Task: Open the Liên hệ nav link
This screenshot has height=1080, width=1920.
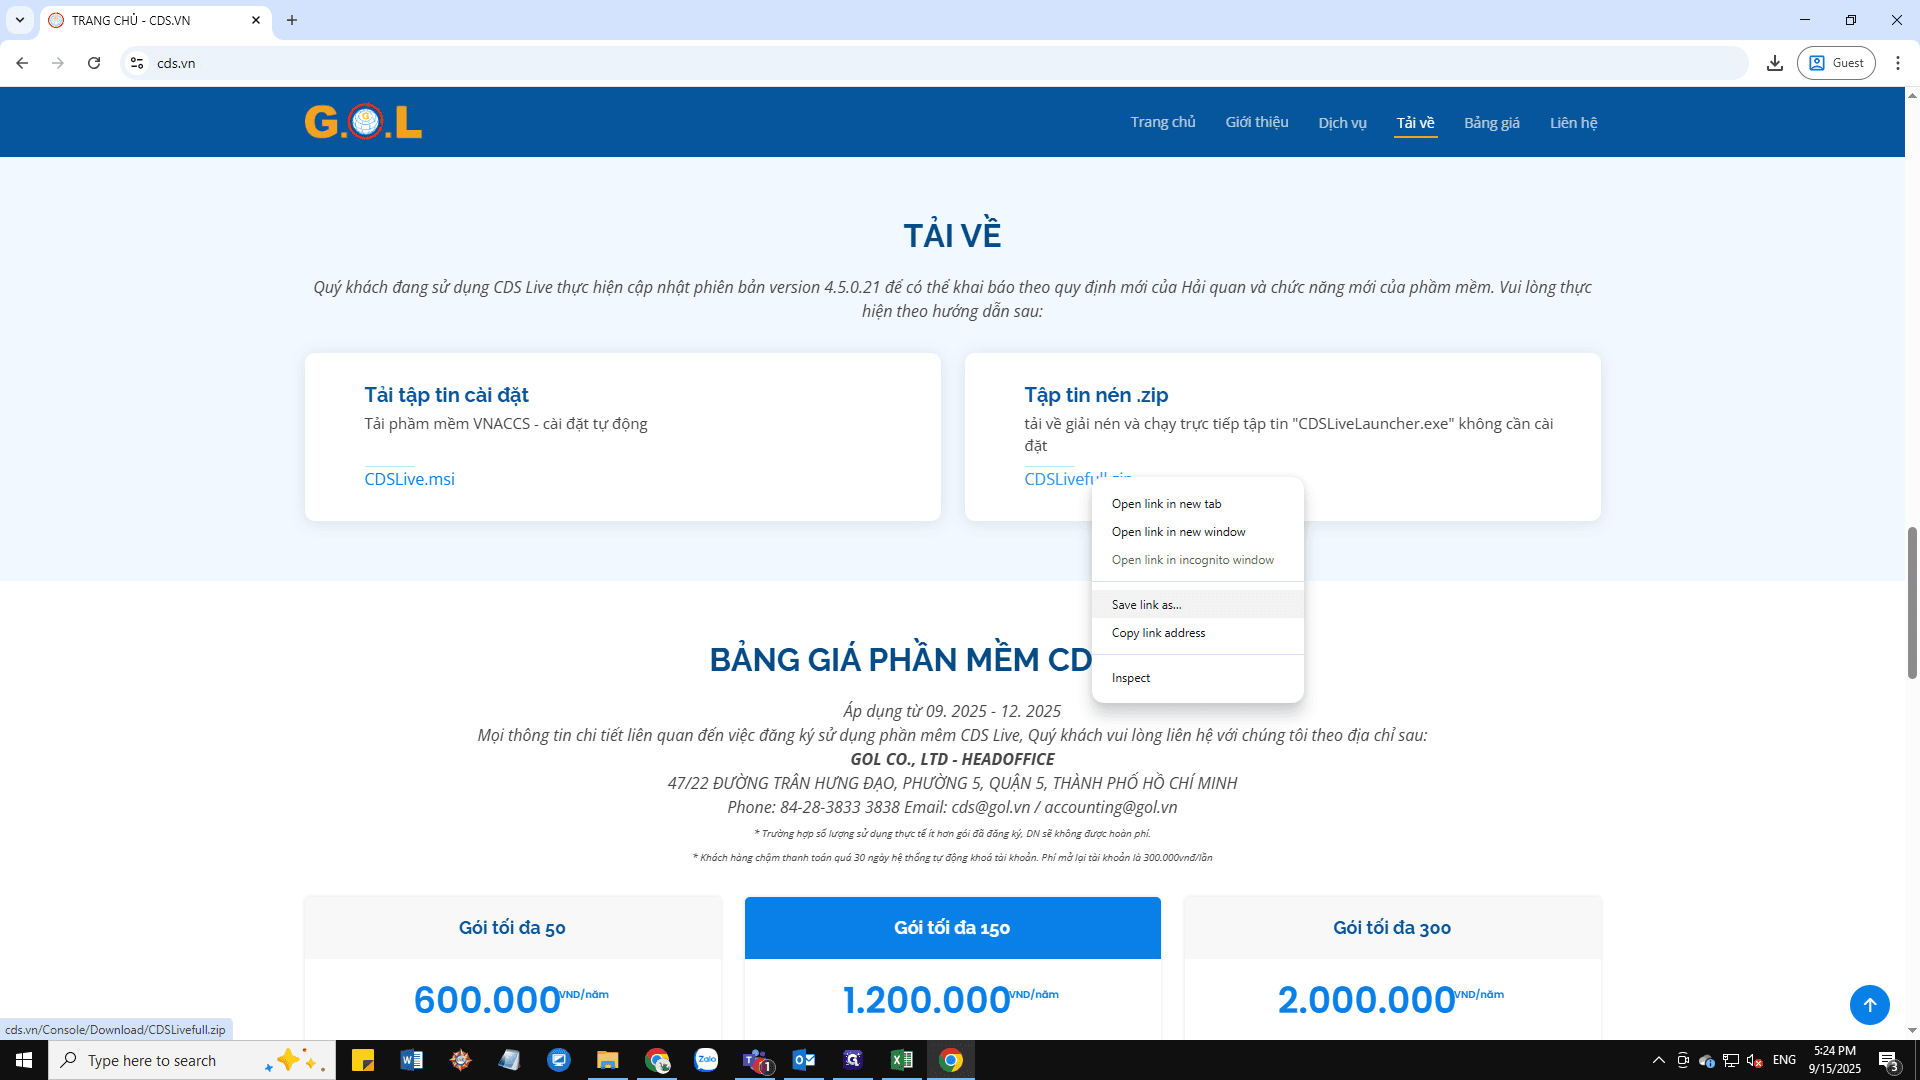Action: [x=1574, y=122]
